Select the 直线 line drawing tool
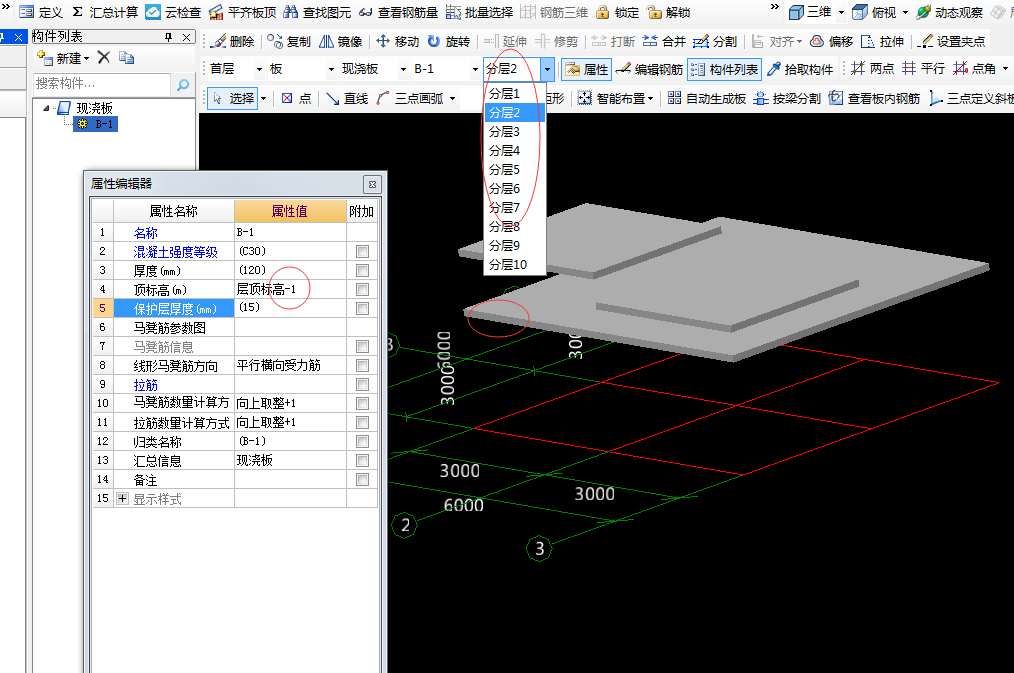The height and width of the screenshot is (673, 1014). click(347, 98)
